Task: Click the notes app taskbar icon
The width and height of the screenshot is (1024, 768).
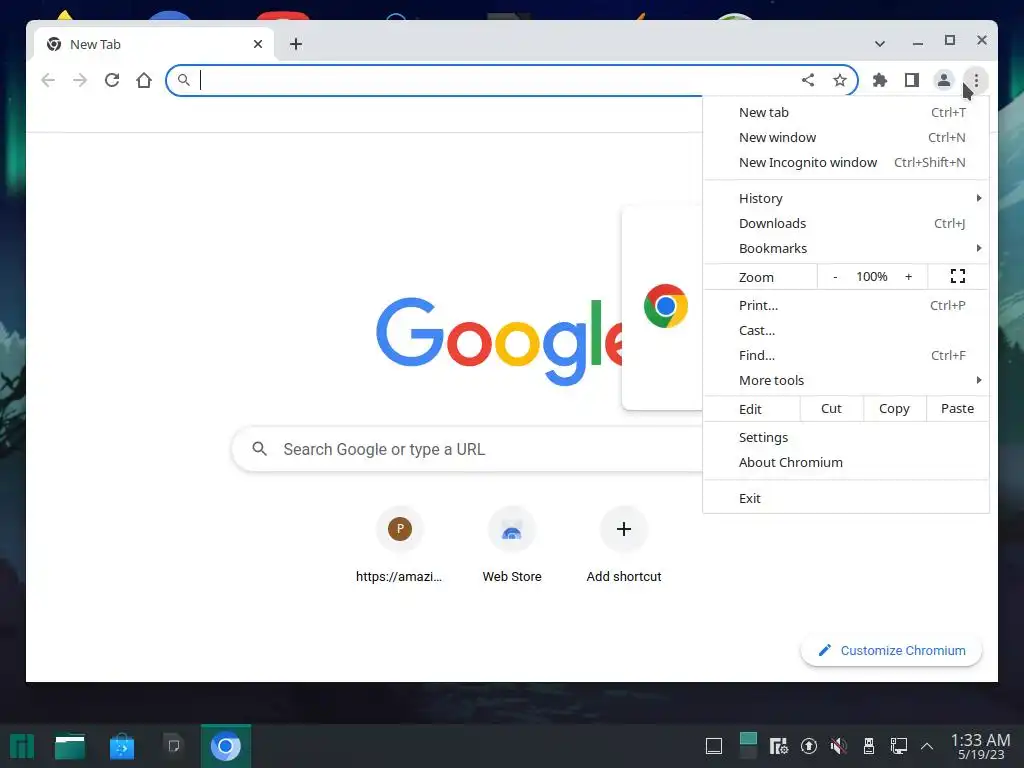Action: [x=173, y=746]
